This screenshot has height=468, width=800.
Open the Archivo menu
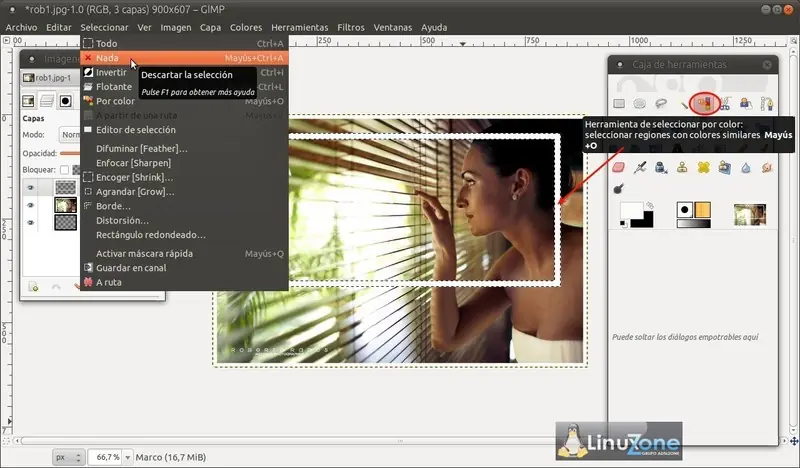click(21, 28)
